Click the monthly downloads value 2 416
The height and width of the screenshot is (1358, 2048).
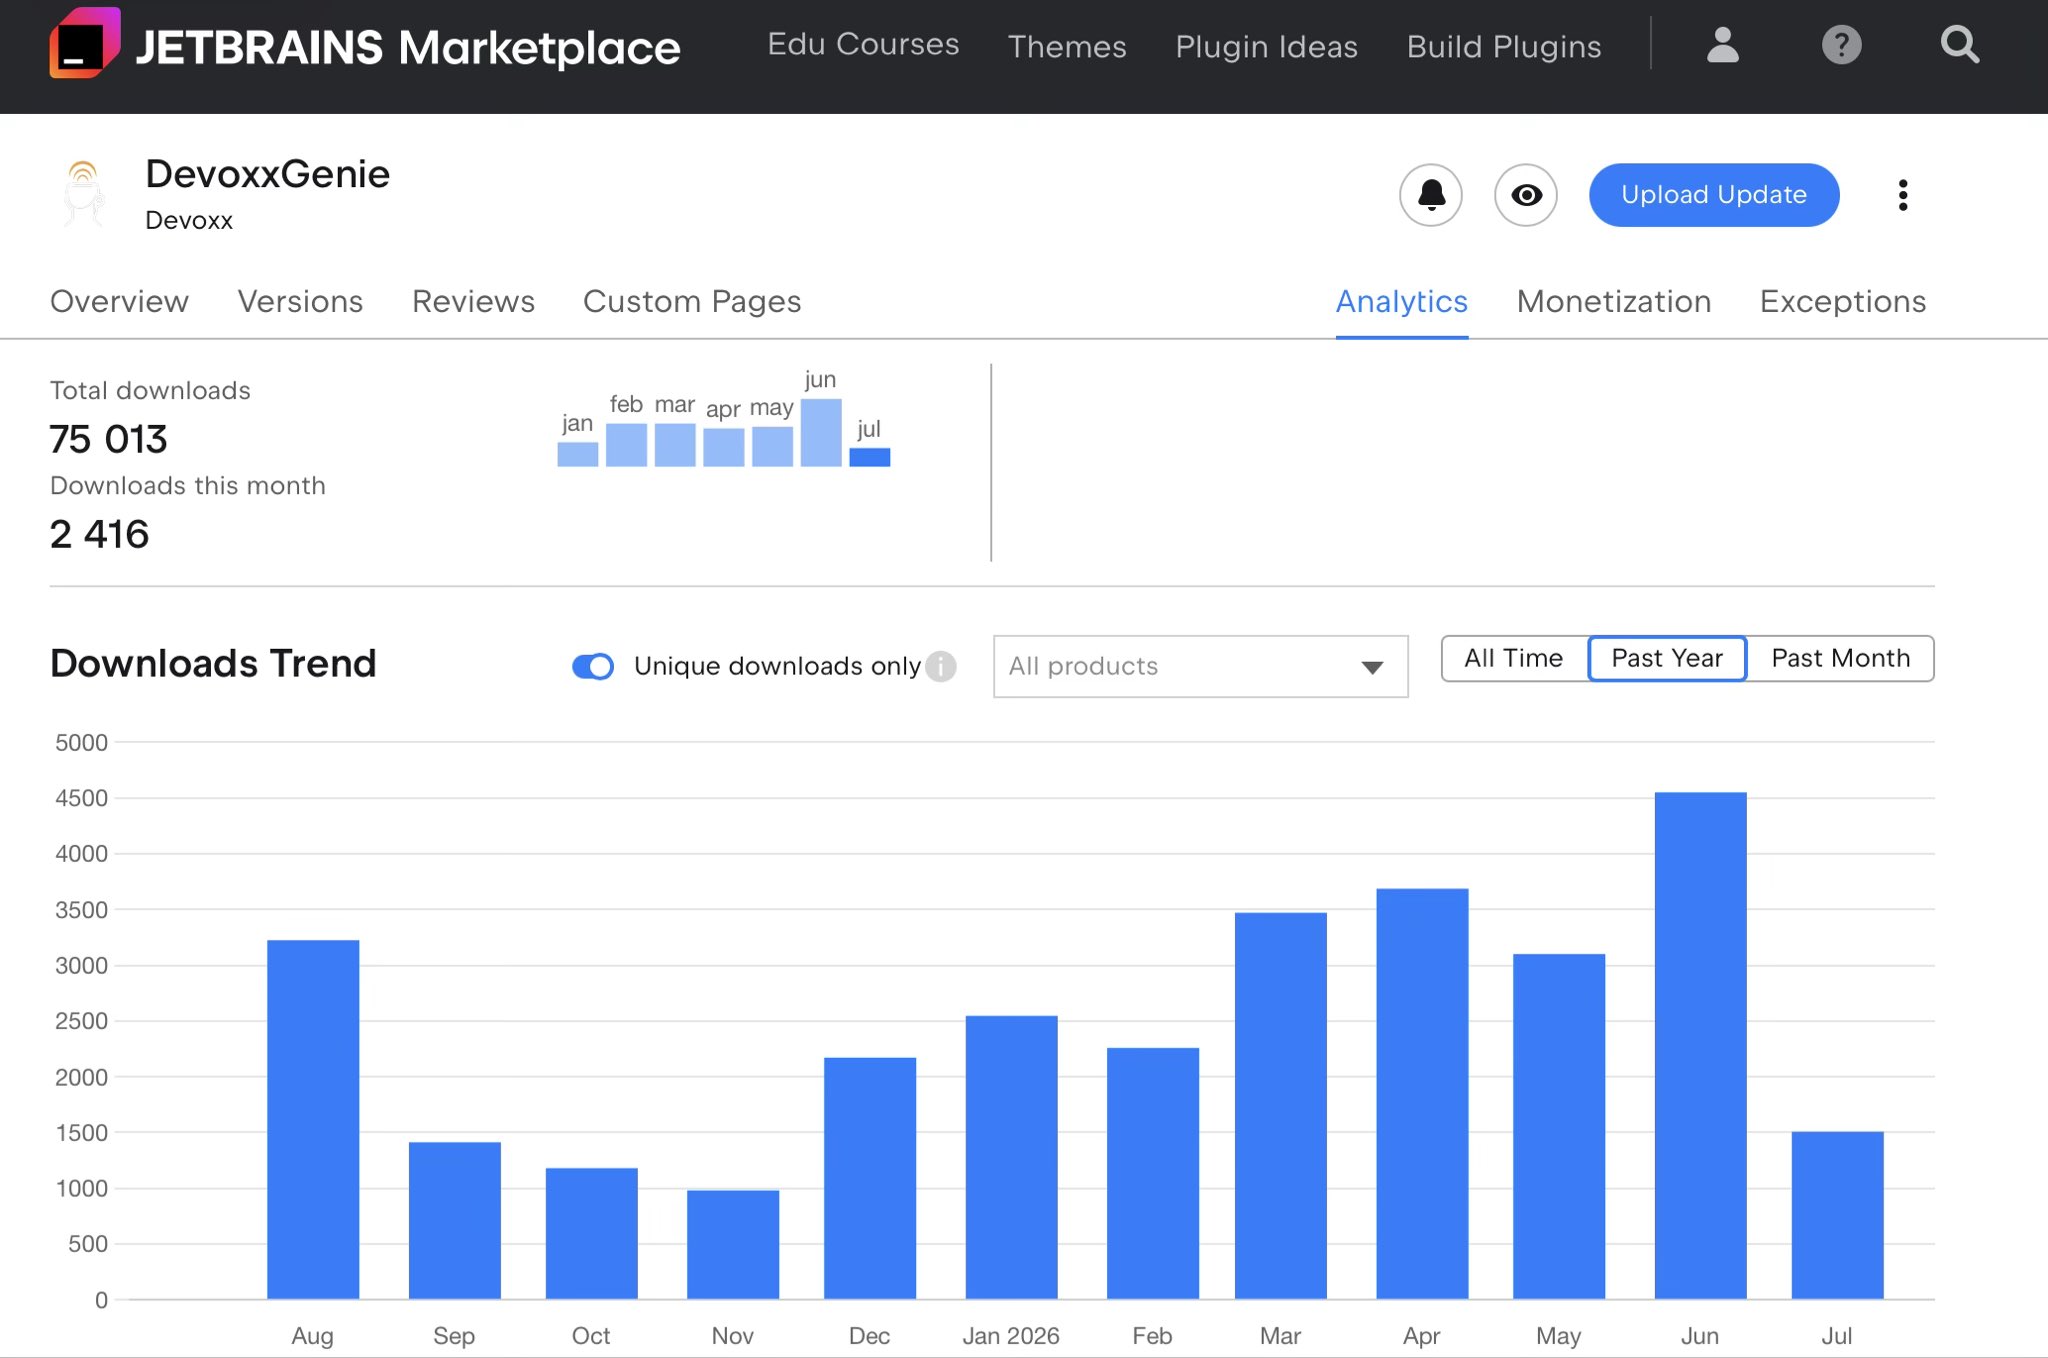(99, 534)
